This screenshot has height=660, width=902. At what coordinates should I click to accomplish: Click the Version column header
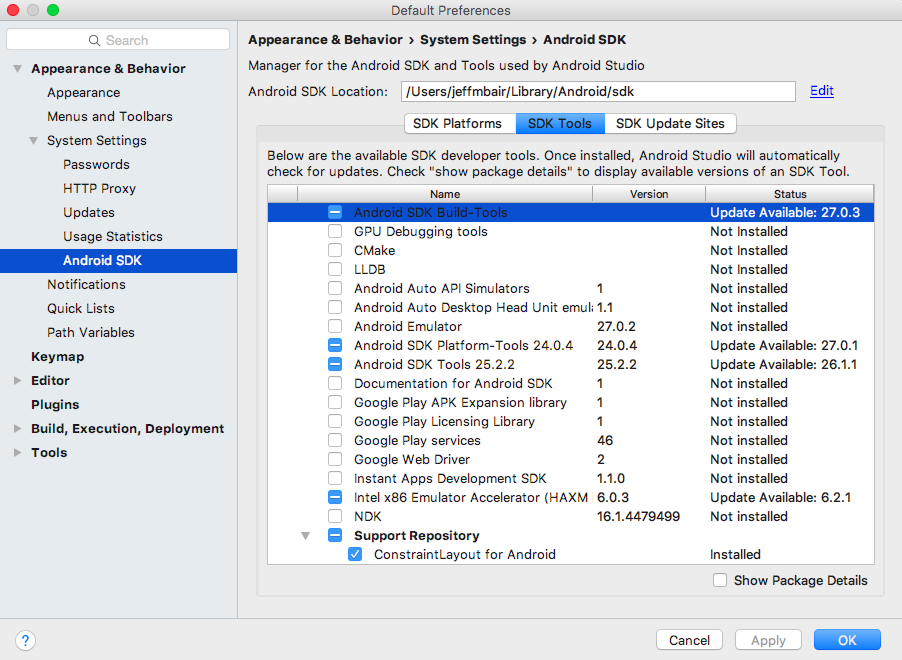tap(649, 194)
